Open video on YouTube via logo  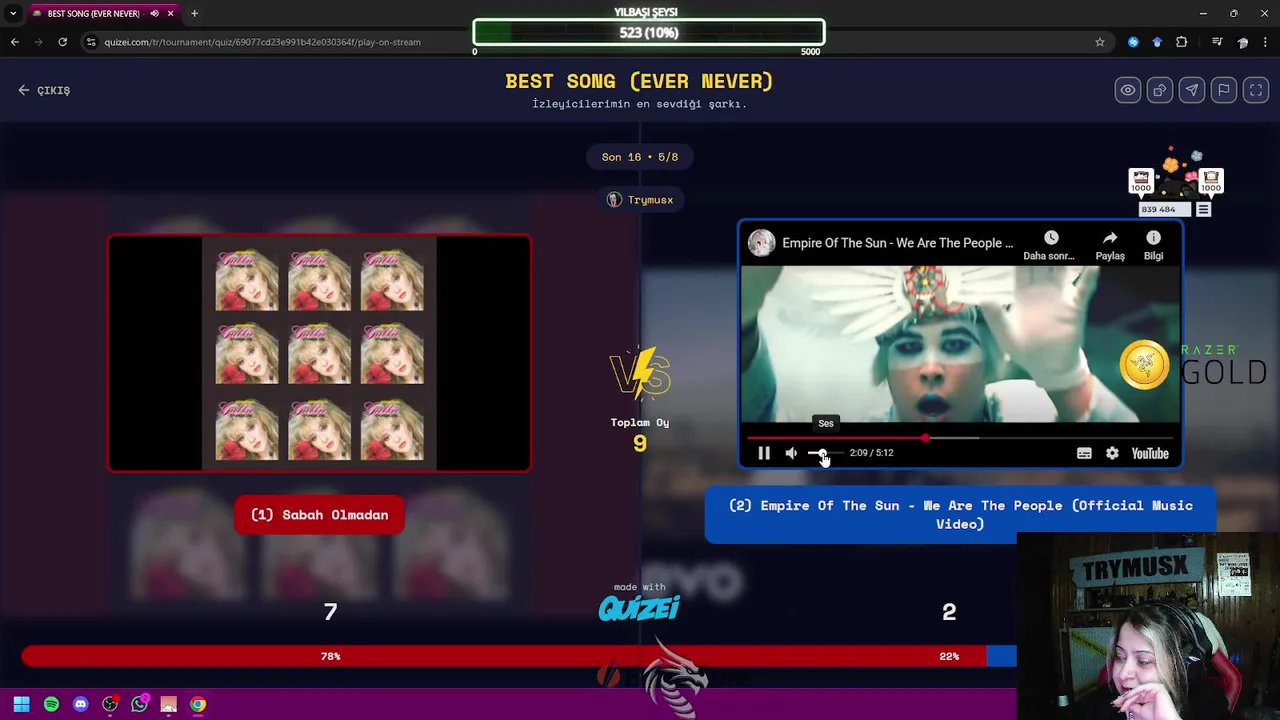[1150, 453]
